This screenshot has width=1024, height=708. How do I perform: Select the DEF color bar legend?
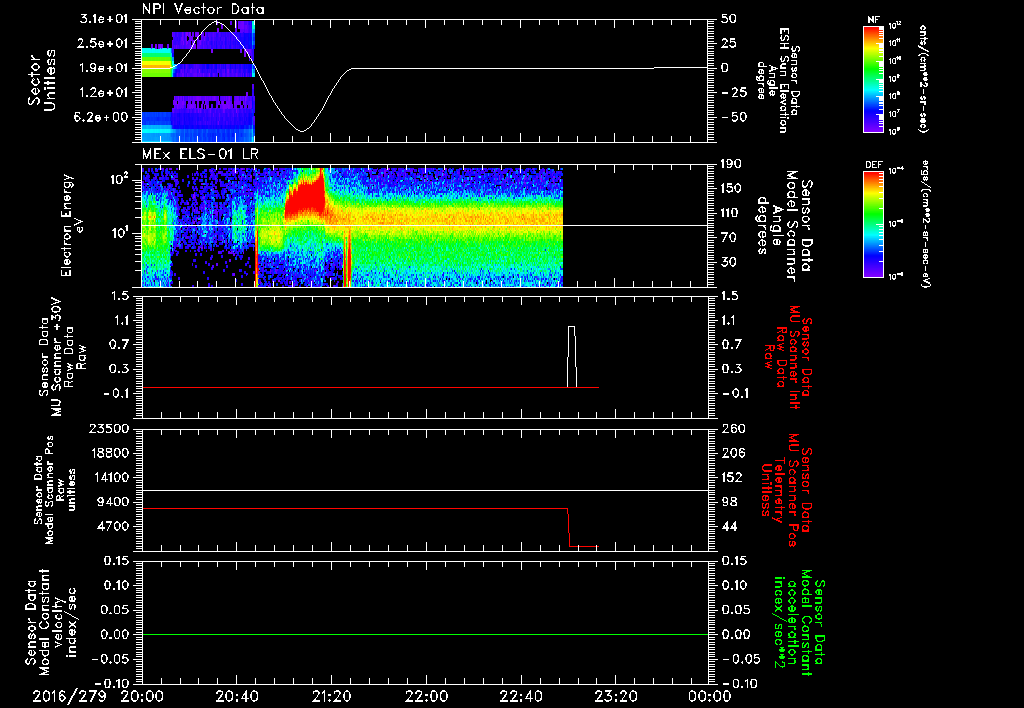pos(874,224)
